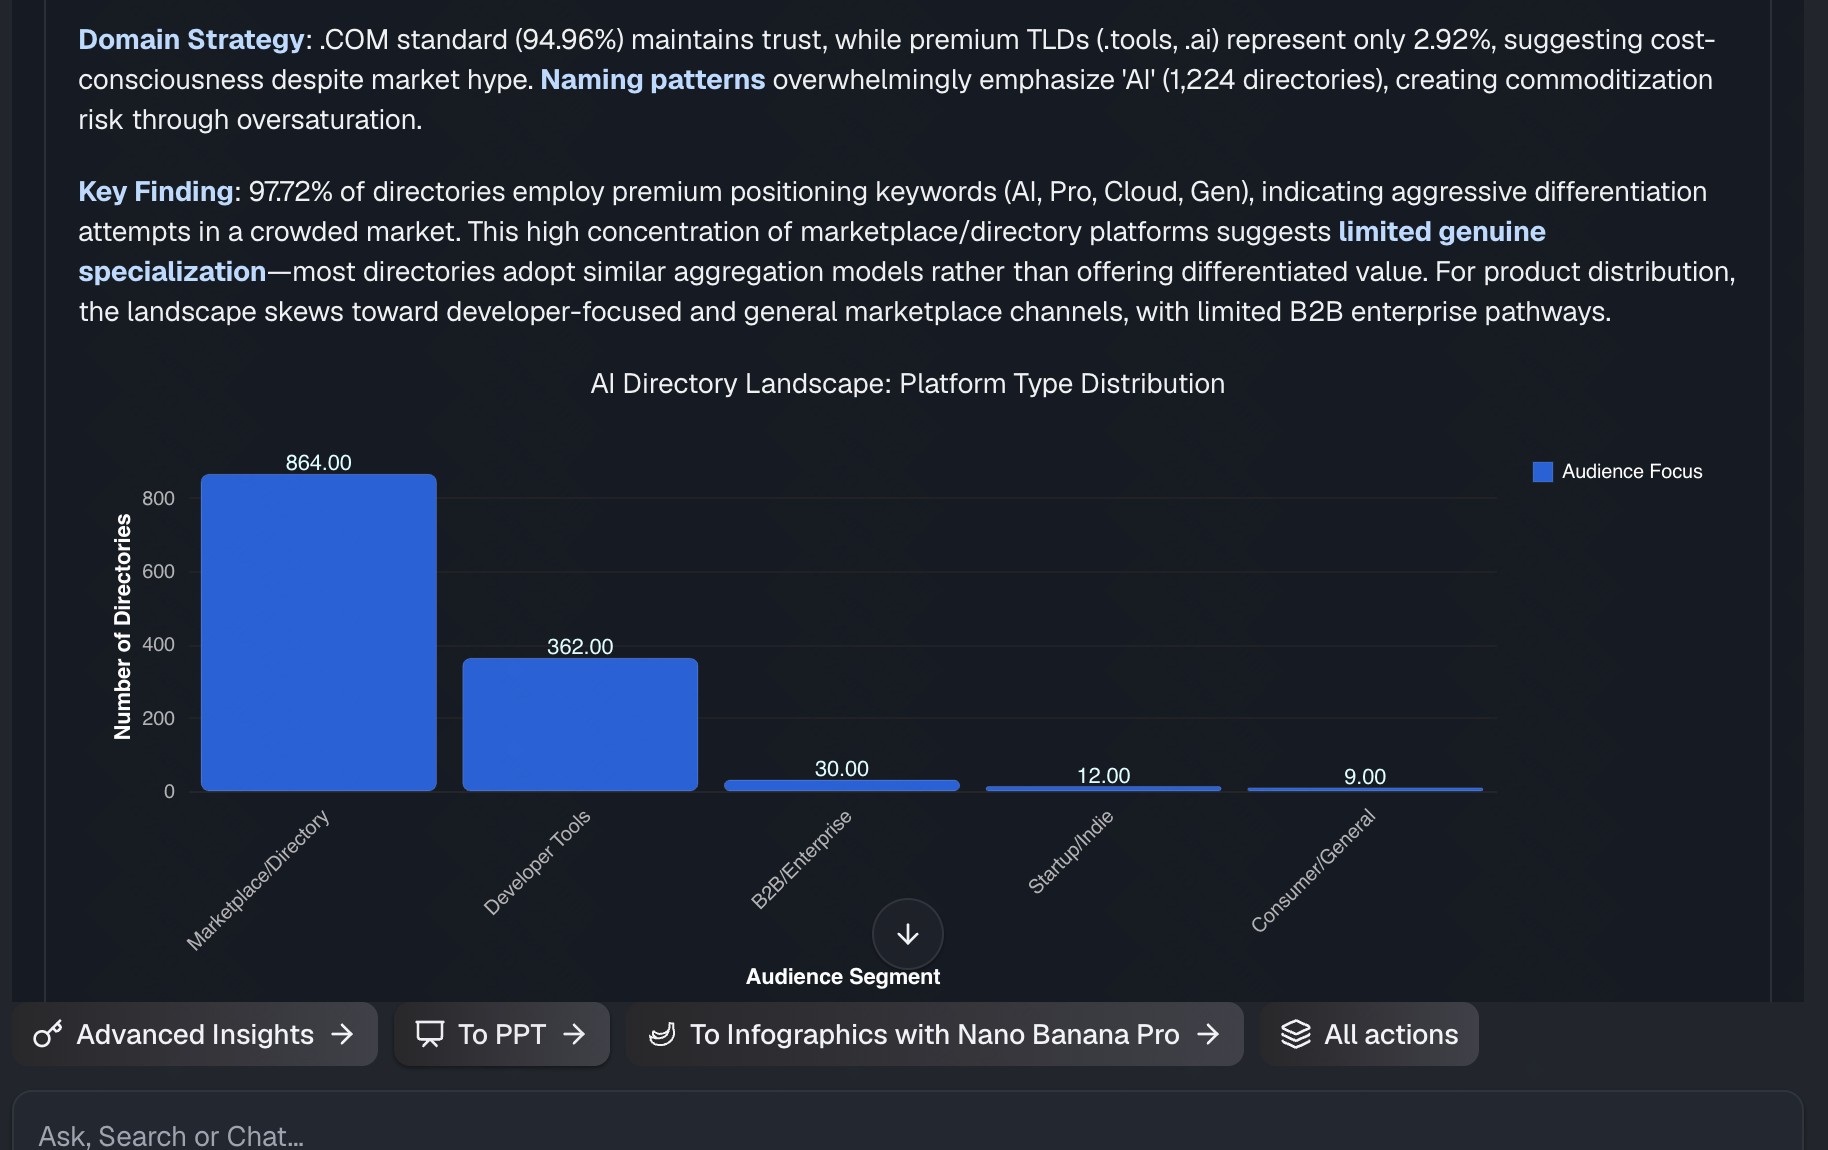Click the arrow on the Infographics button

coord(1208,1034)
